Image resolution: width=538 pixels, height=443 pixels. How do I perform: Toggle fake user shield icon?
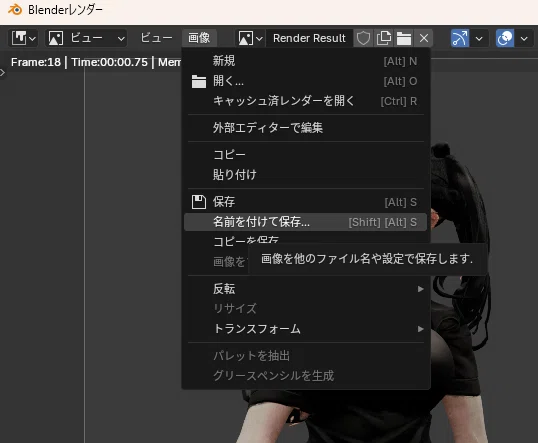click(363, 38)
